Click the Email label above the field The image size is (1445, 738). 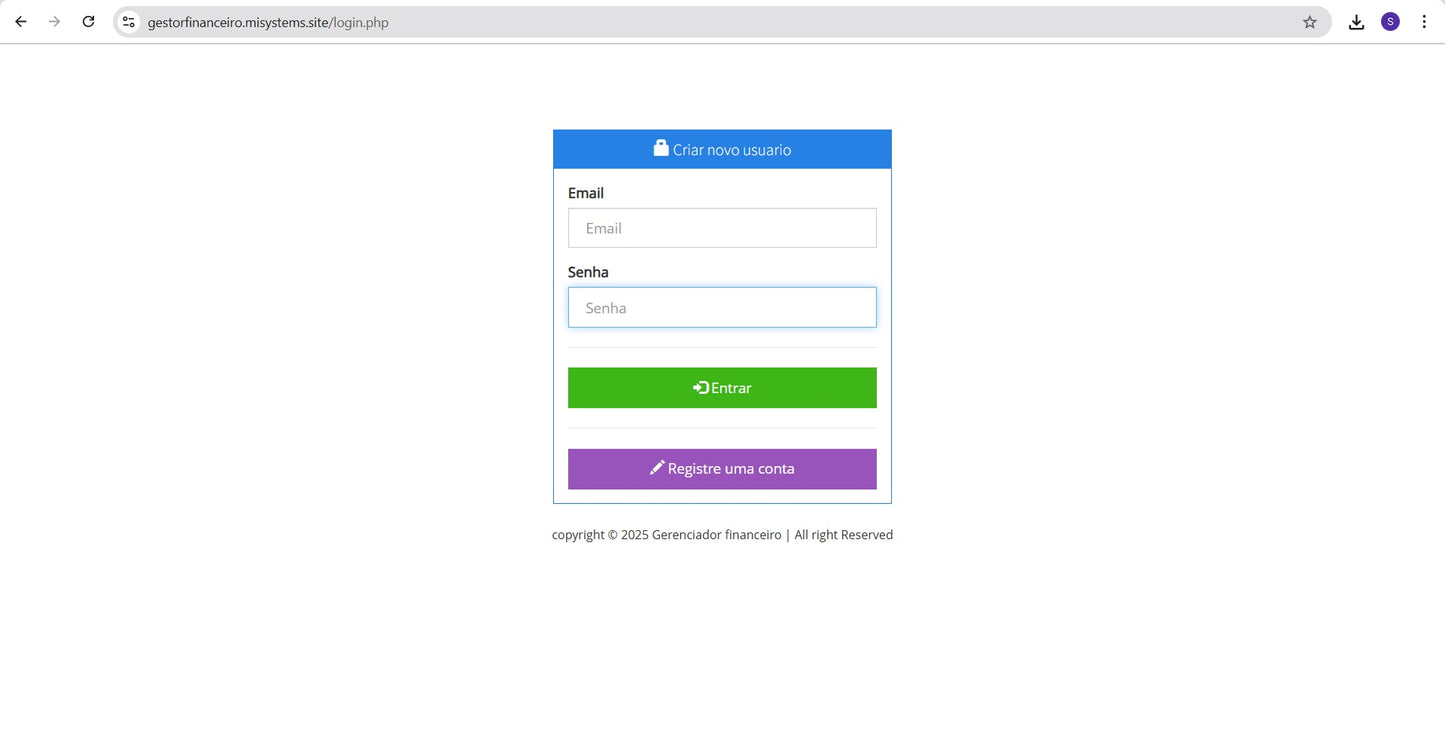tap(585, 192)
